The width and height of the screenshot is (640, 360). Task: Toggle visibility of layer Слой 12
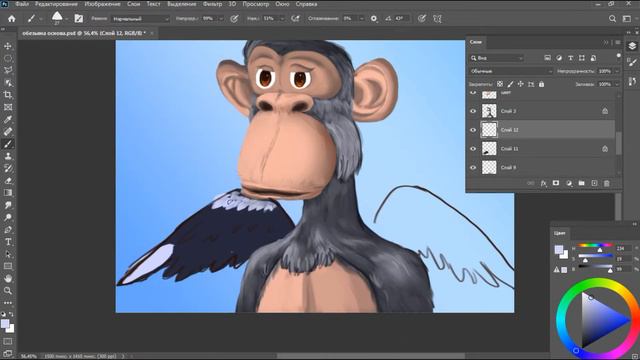[x=473, y=130]
